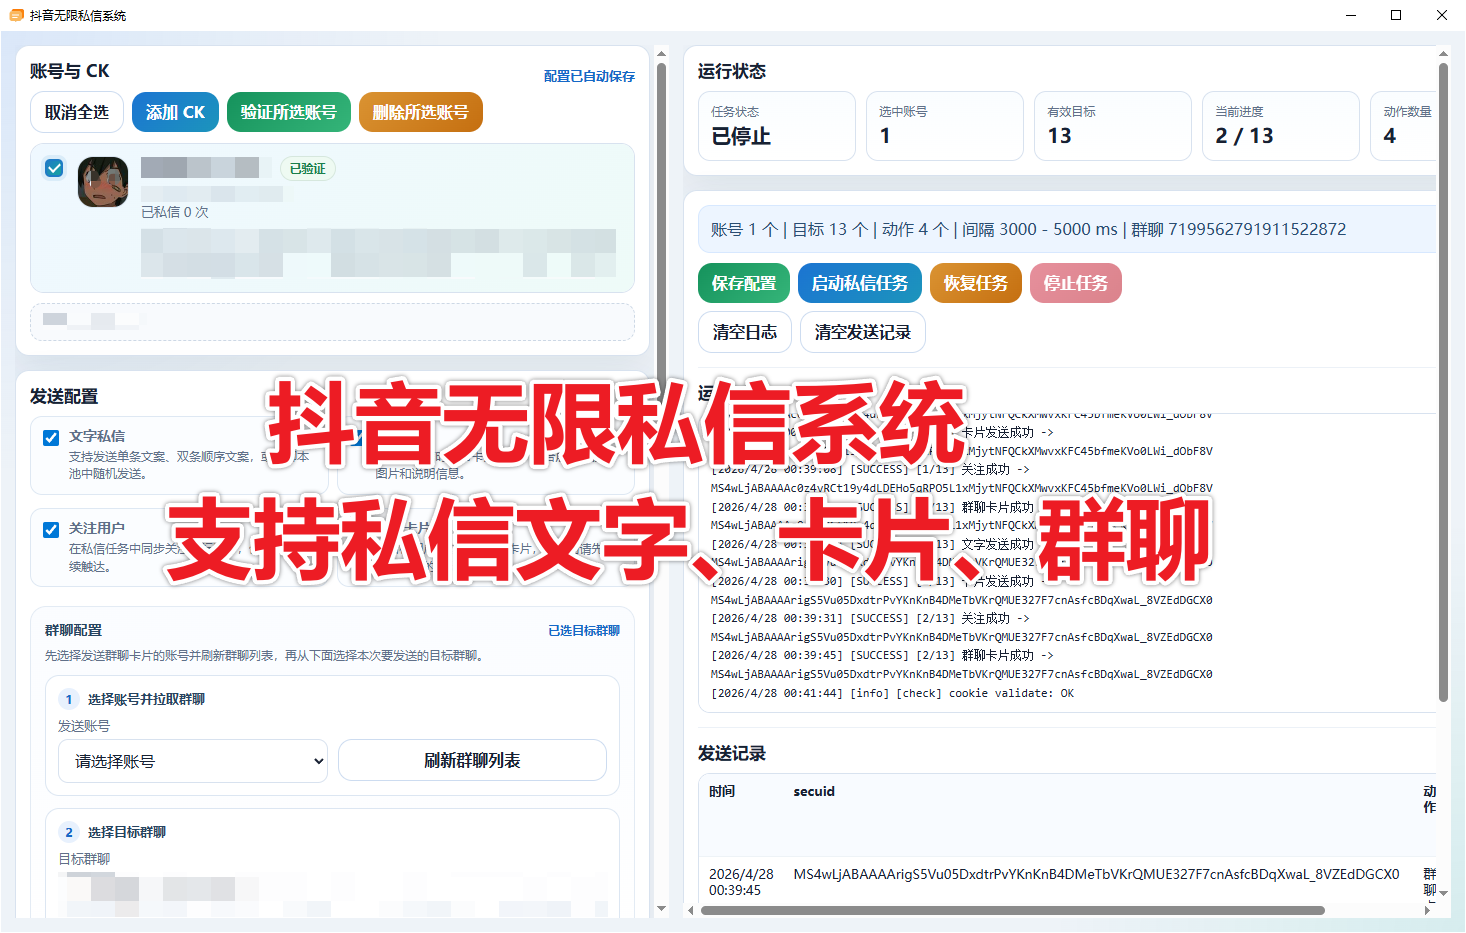
Task: Click the 运行状态 heading
Action: click(x=732, y=71)
